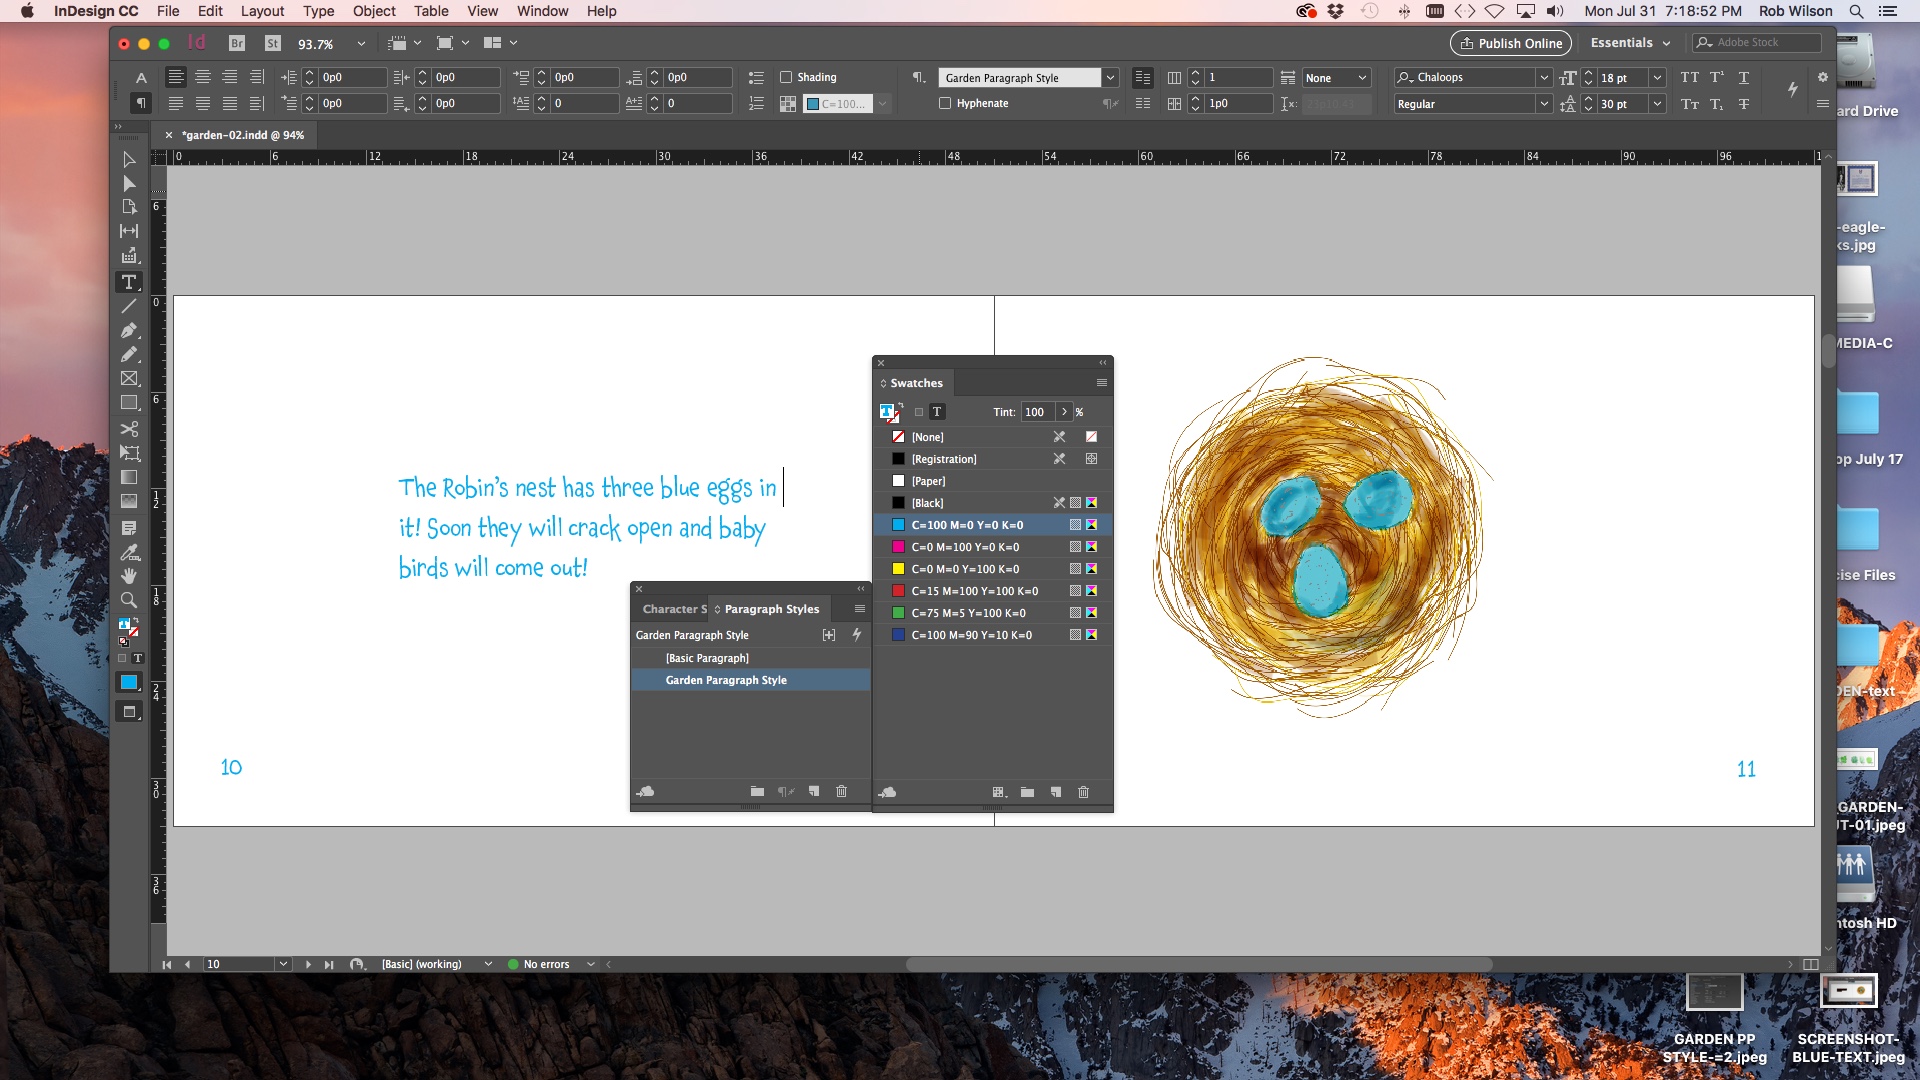Delete style via Paragraph Styles trash icon
Screen dimensions: 1920x1080
pos(843,791)
